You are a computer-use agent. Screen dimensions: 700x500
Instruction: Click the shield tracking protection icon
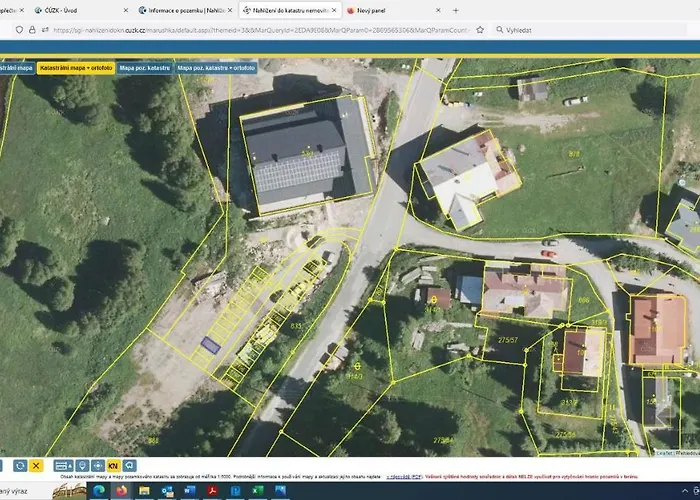(19, 30)
